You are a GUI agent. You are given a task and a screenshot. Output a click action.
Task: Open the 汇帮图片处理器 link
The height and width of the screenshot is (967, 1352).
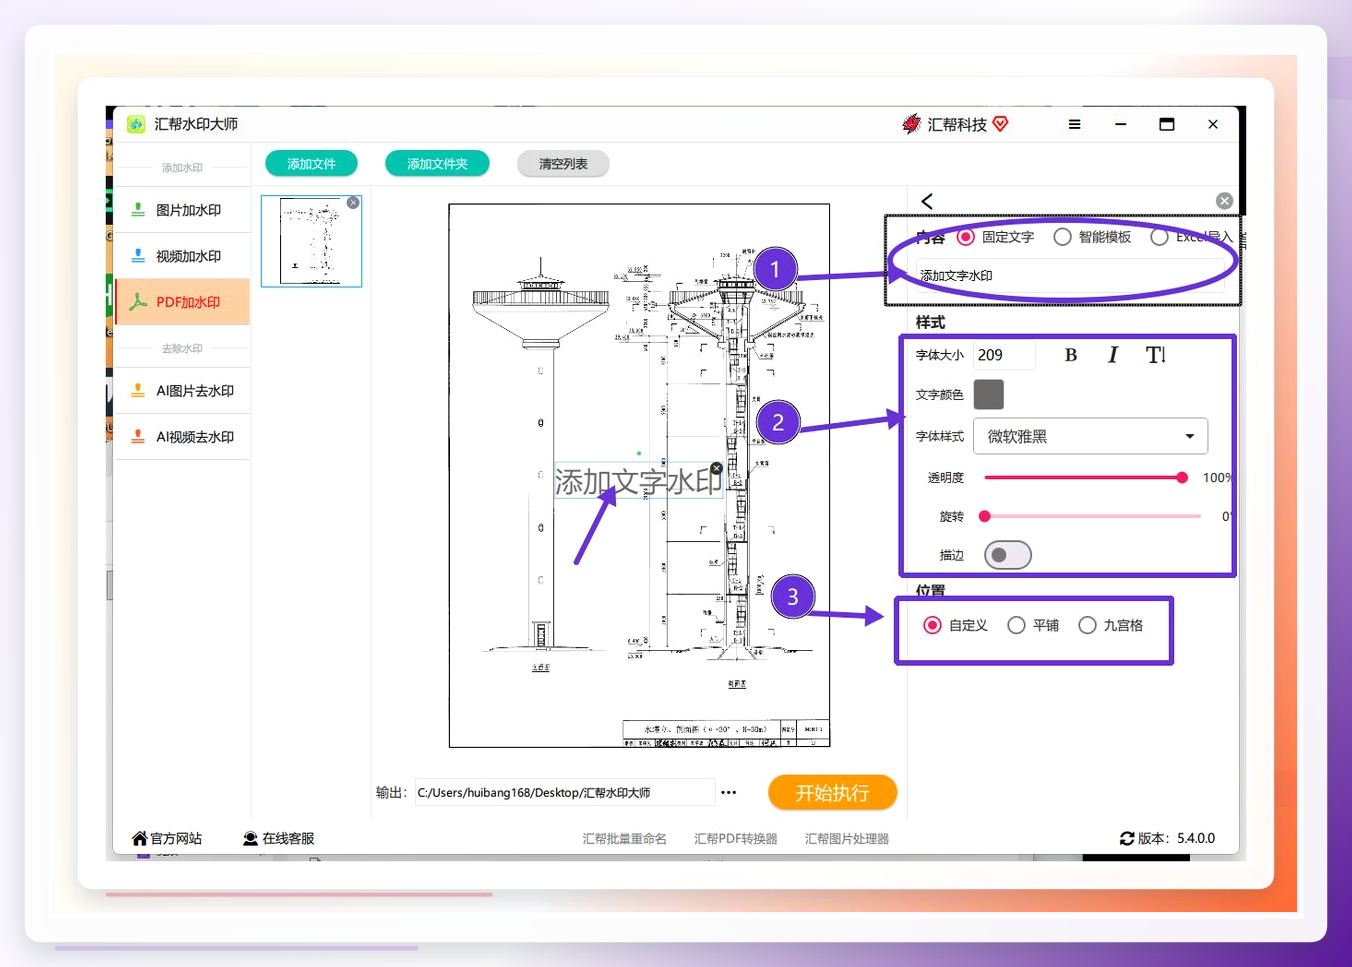pos(846,839)
